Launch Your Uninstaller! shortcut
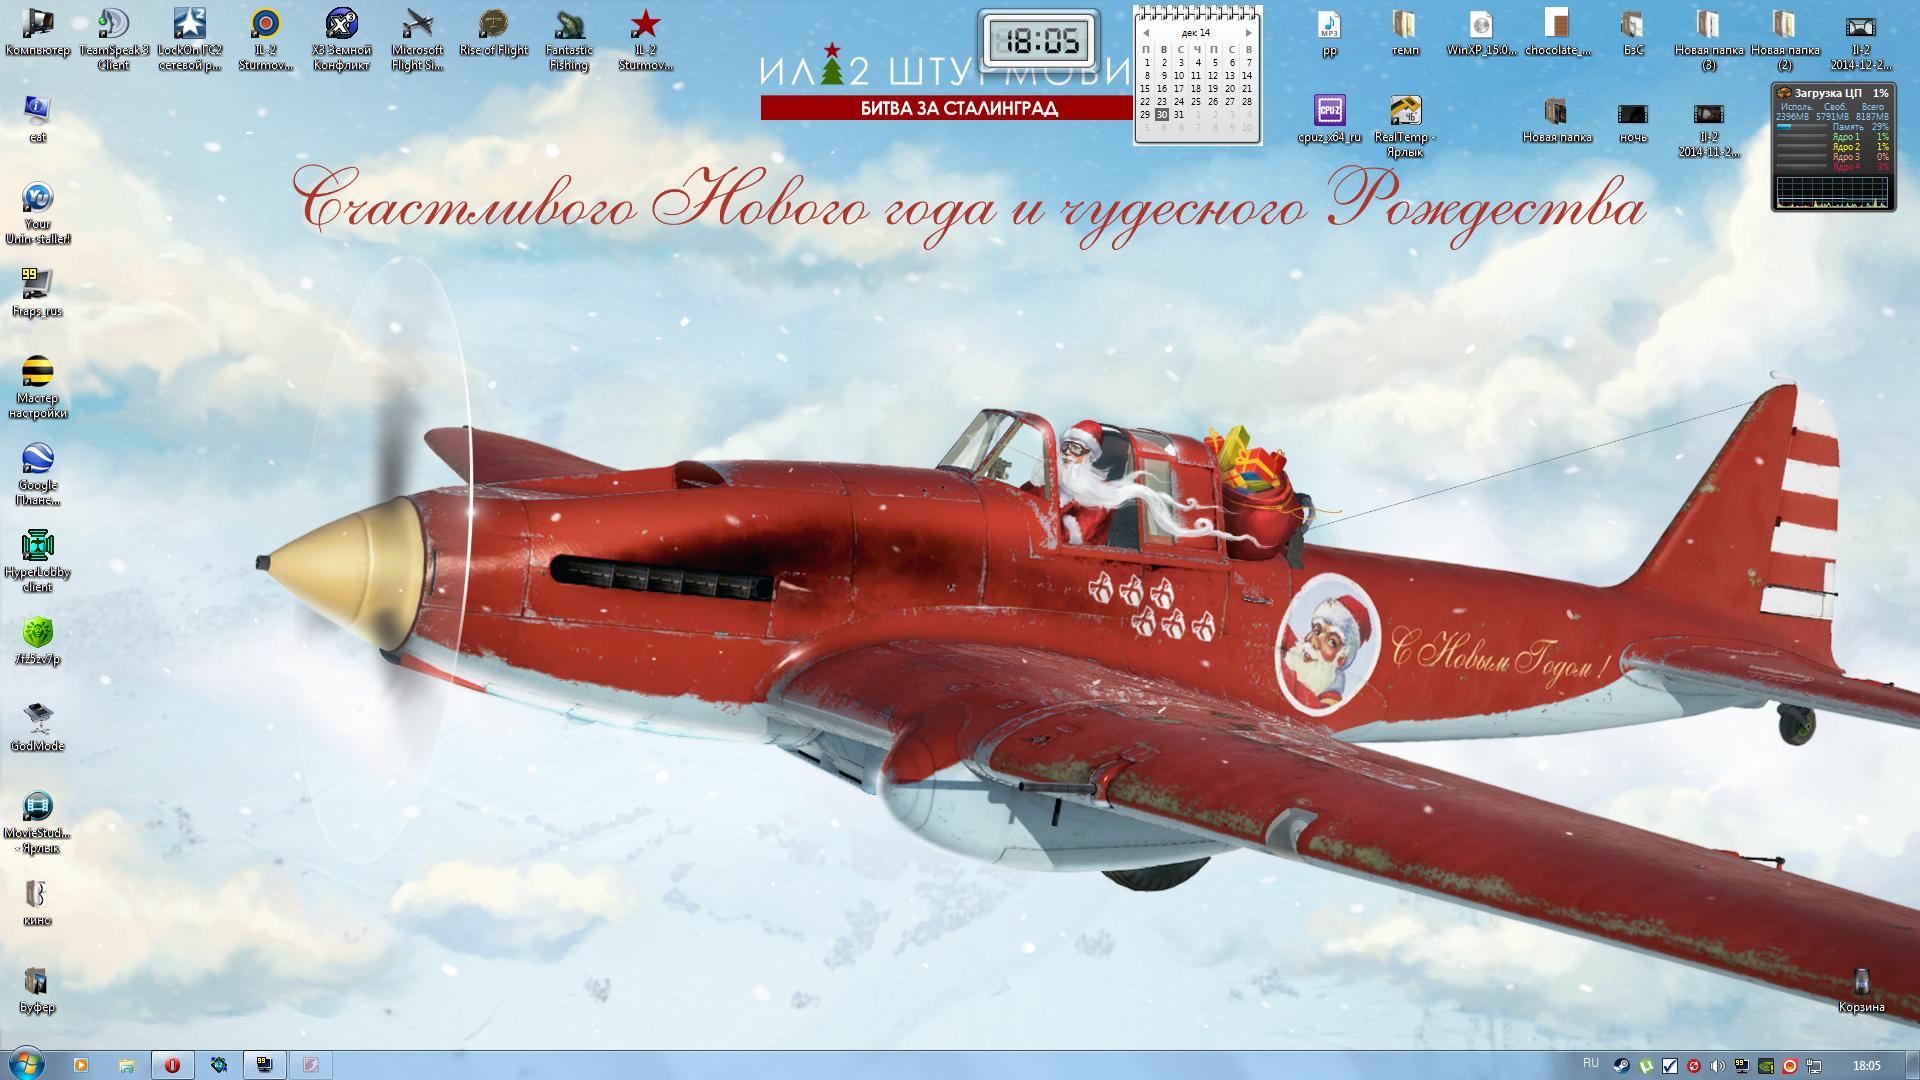1920x1080 pixels. [x=37, y=212]
